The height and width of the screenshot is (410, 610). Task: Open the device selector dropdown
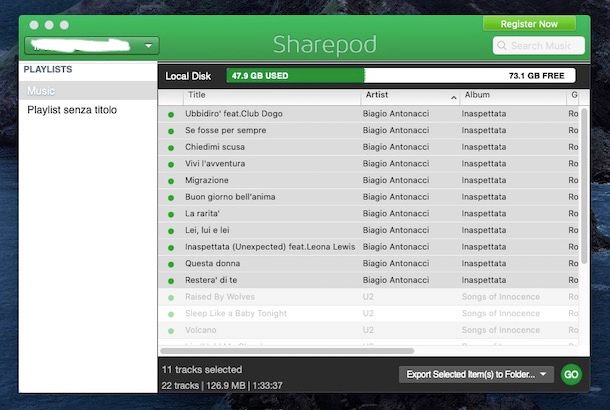(x=92, y=46)
